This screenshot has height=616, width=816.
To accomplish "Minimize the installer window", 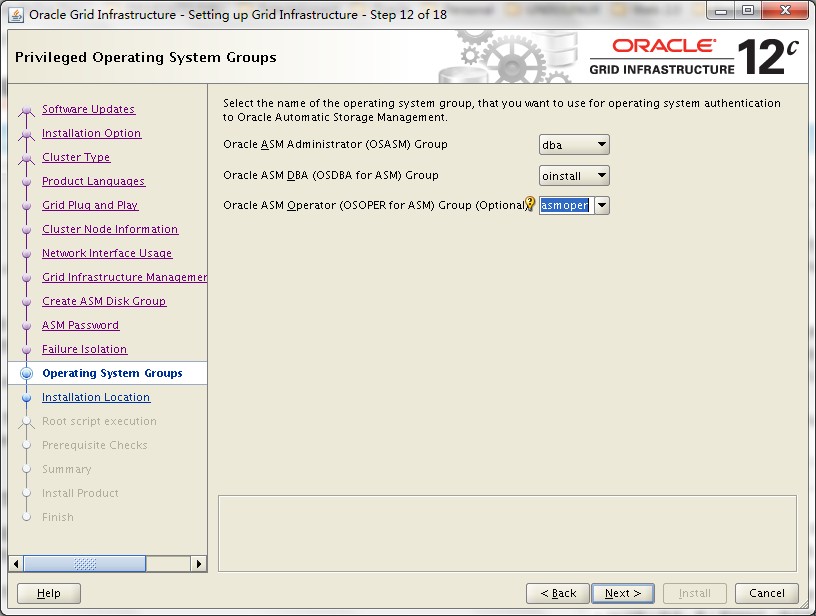I will point(721,11).
